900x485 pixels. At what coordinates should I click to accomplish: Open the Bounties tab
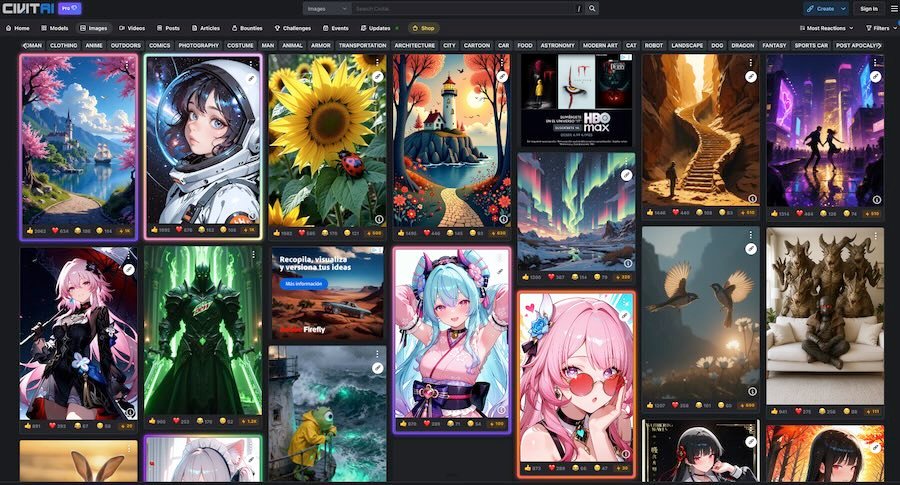click(x=247, y=28)
